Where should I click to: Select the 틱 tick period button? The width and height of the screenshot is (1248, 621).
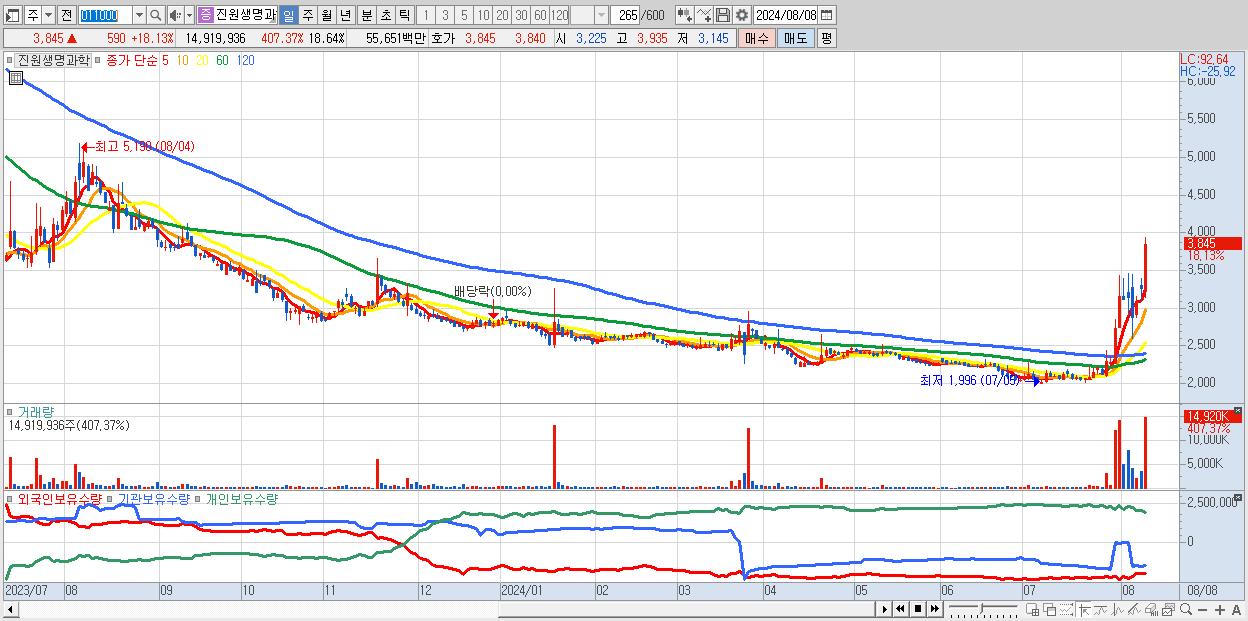point(404,15)
